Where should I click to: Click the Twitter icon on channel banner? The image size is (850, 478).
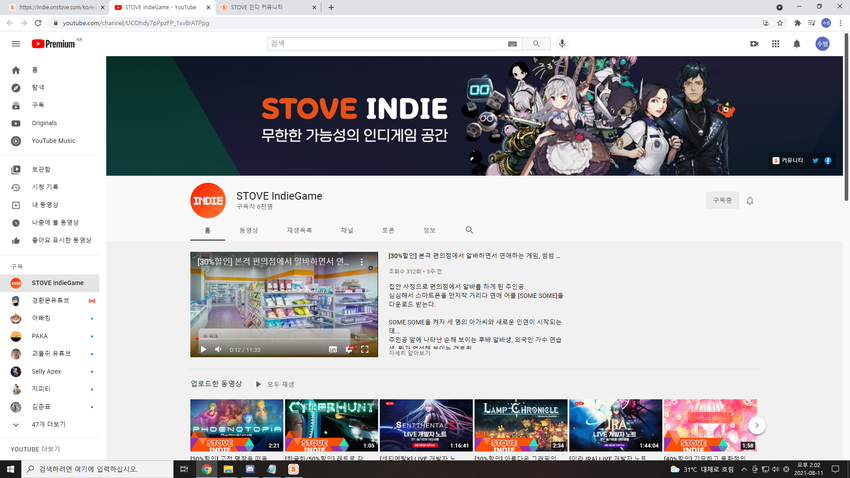point(815,160)
